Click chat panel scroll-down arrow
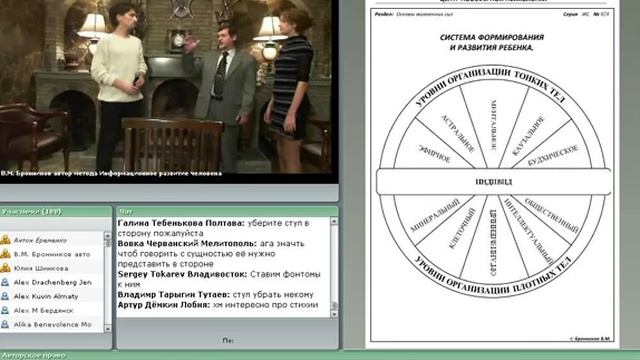 tap(334, 314)
